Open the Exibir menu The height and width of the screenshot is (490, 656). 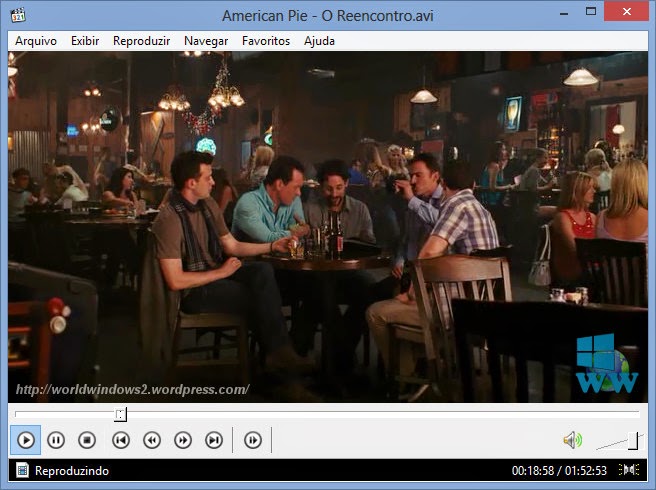point(85,41)
